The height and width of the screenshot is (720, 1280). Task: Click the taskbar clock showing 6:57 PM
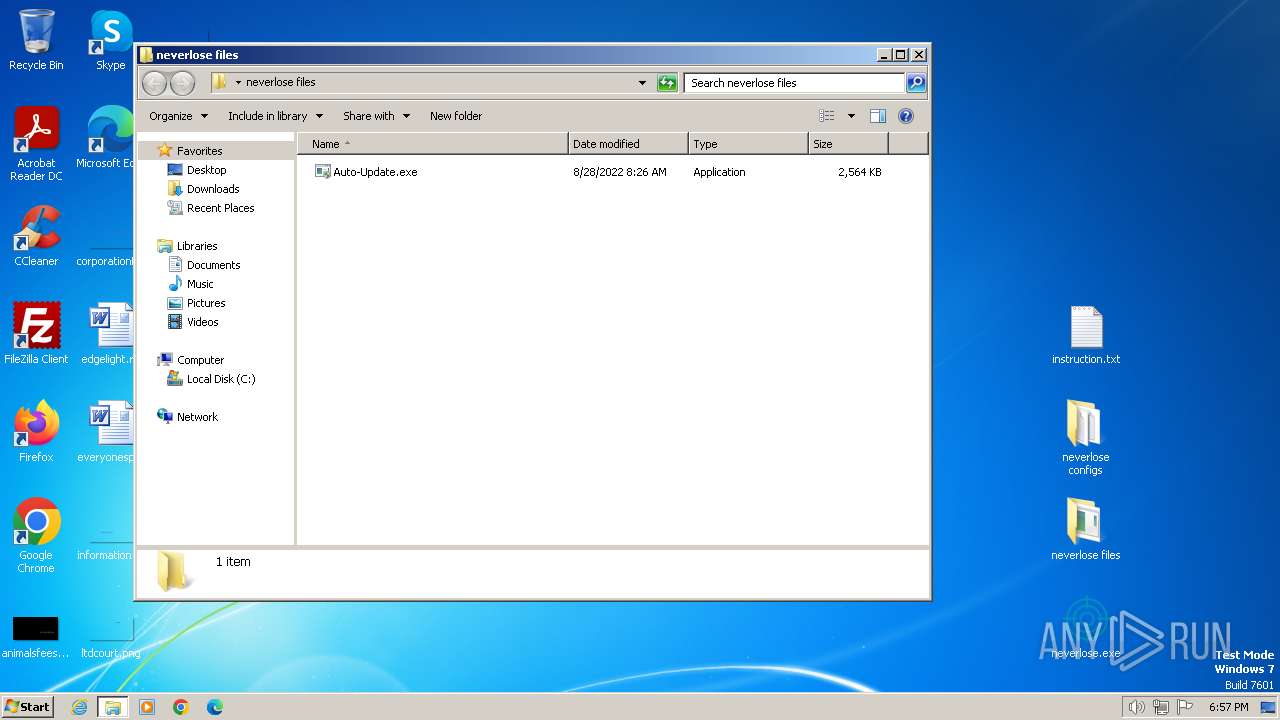(x=1229, y=707)
